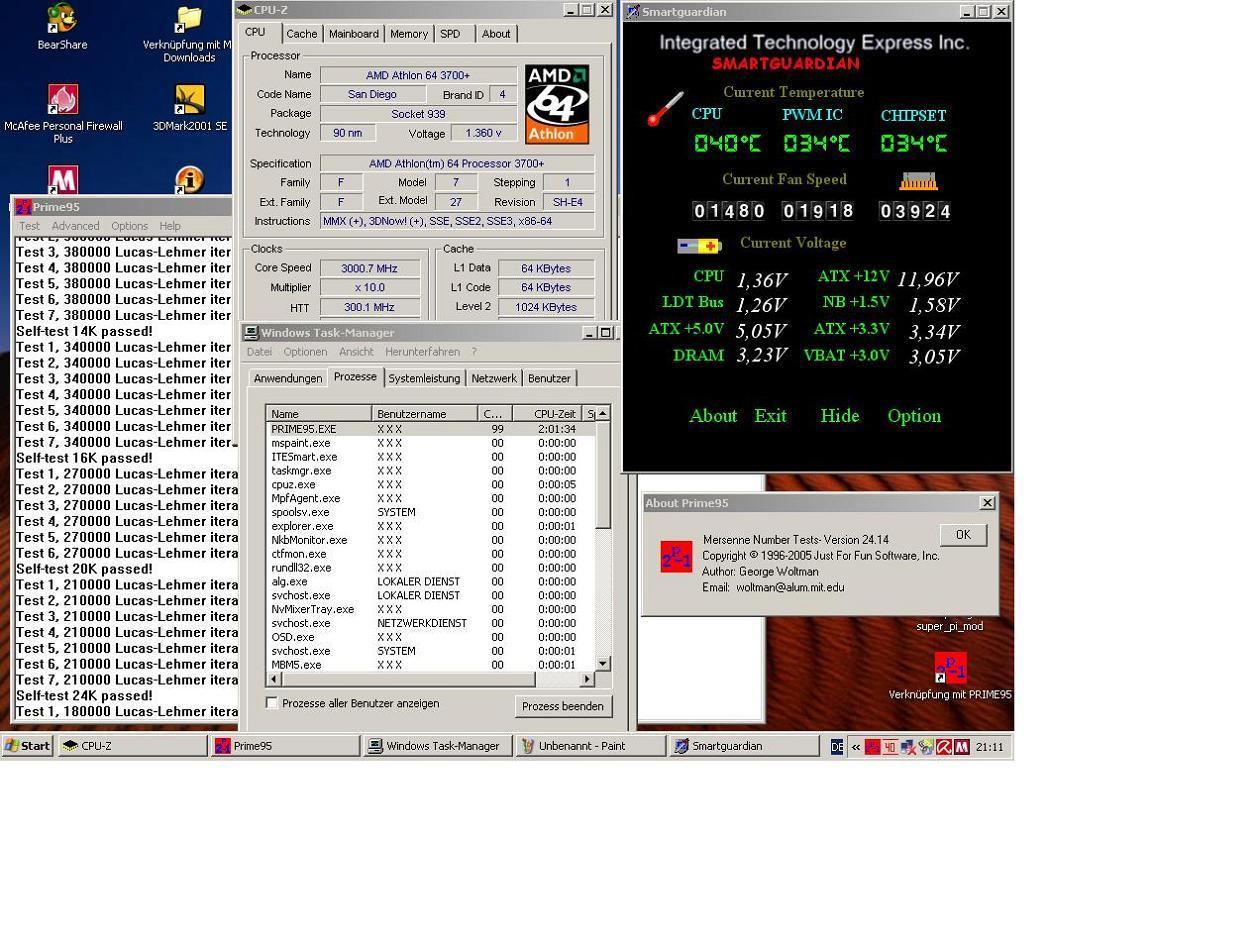Screen dimensions: 1259x944
Task: Click the heatsink icon beside fan speed
Action: 918,181
